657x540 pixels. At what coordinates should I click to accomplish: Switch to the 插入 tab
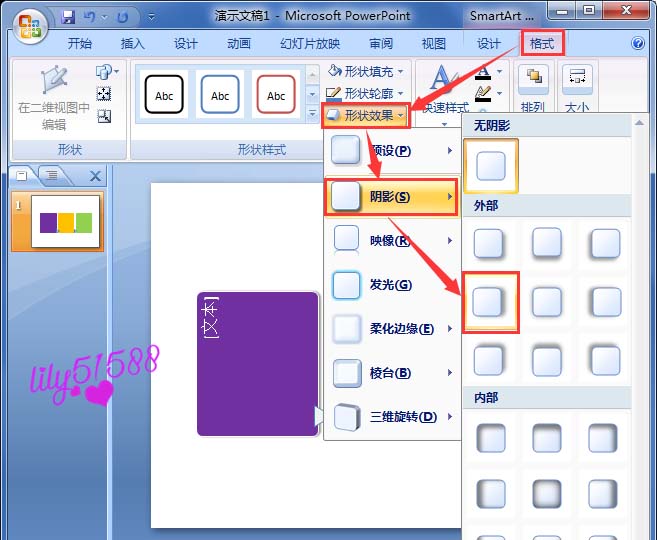tap(132, 43)
